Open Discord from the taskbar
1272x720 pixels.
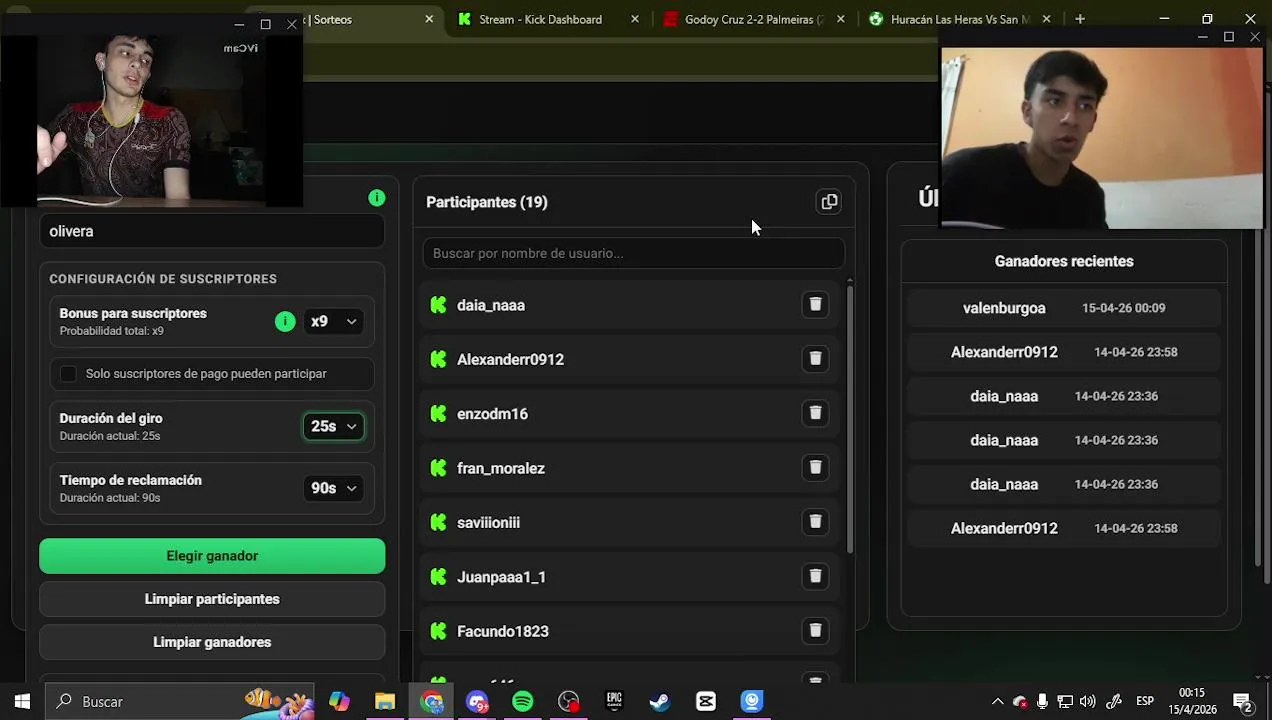pyautogui.click(x=477, y=701)
